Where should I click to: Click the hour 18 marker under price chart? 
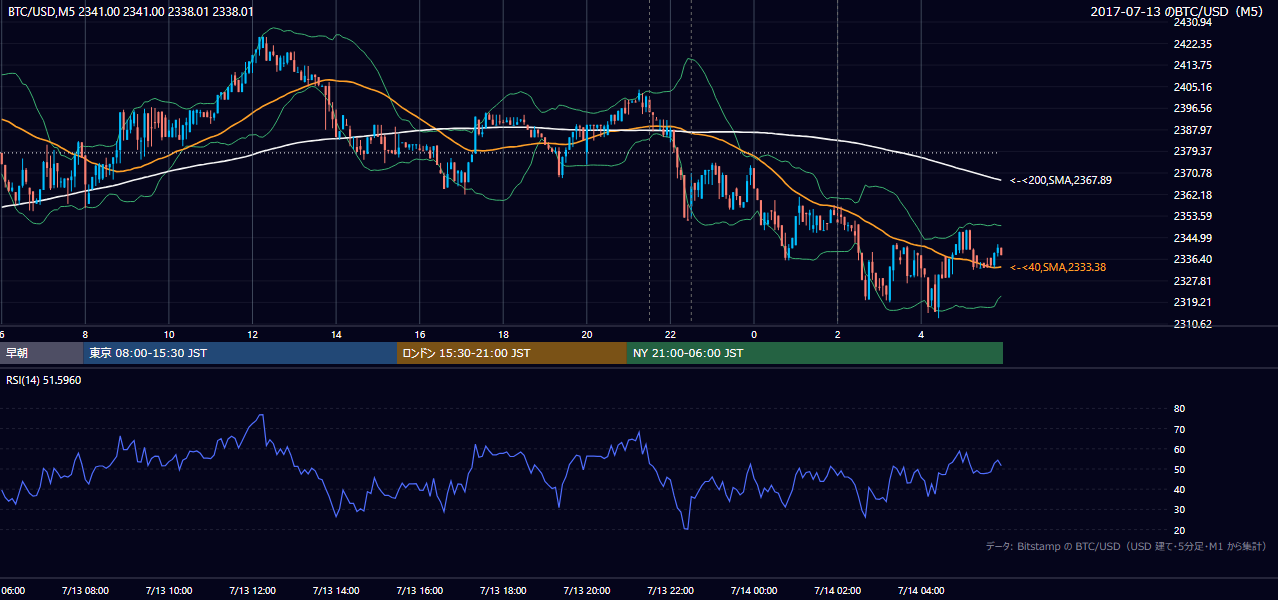coord(503,334)
